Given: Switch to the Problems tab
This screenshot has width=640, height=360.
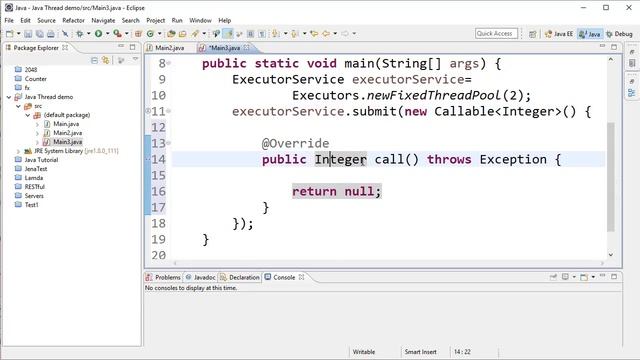Looking at the screenshot, I should (163, 278).
